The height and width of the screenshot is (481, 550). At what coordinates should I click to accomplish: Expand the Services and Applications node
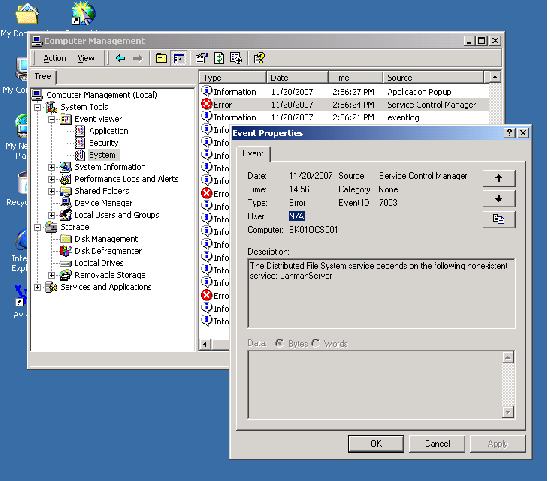(x=38, y=287)
